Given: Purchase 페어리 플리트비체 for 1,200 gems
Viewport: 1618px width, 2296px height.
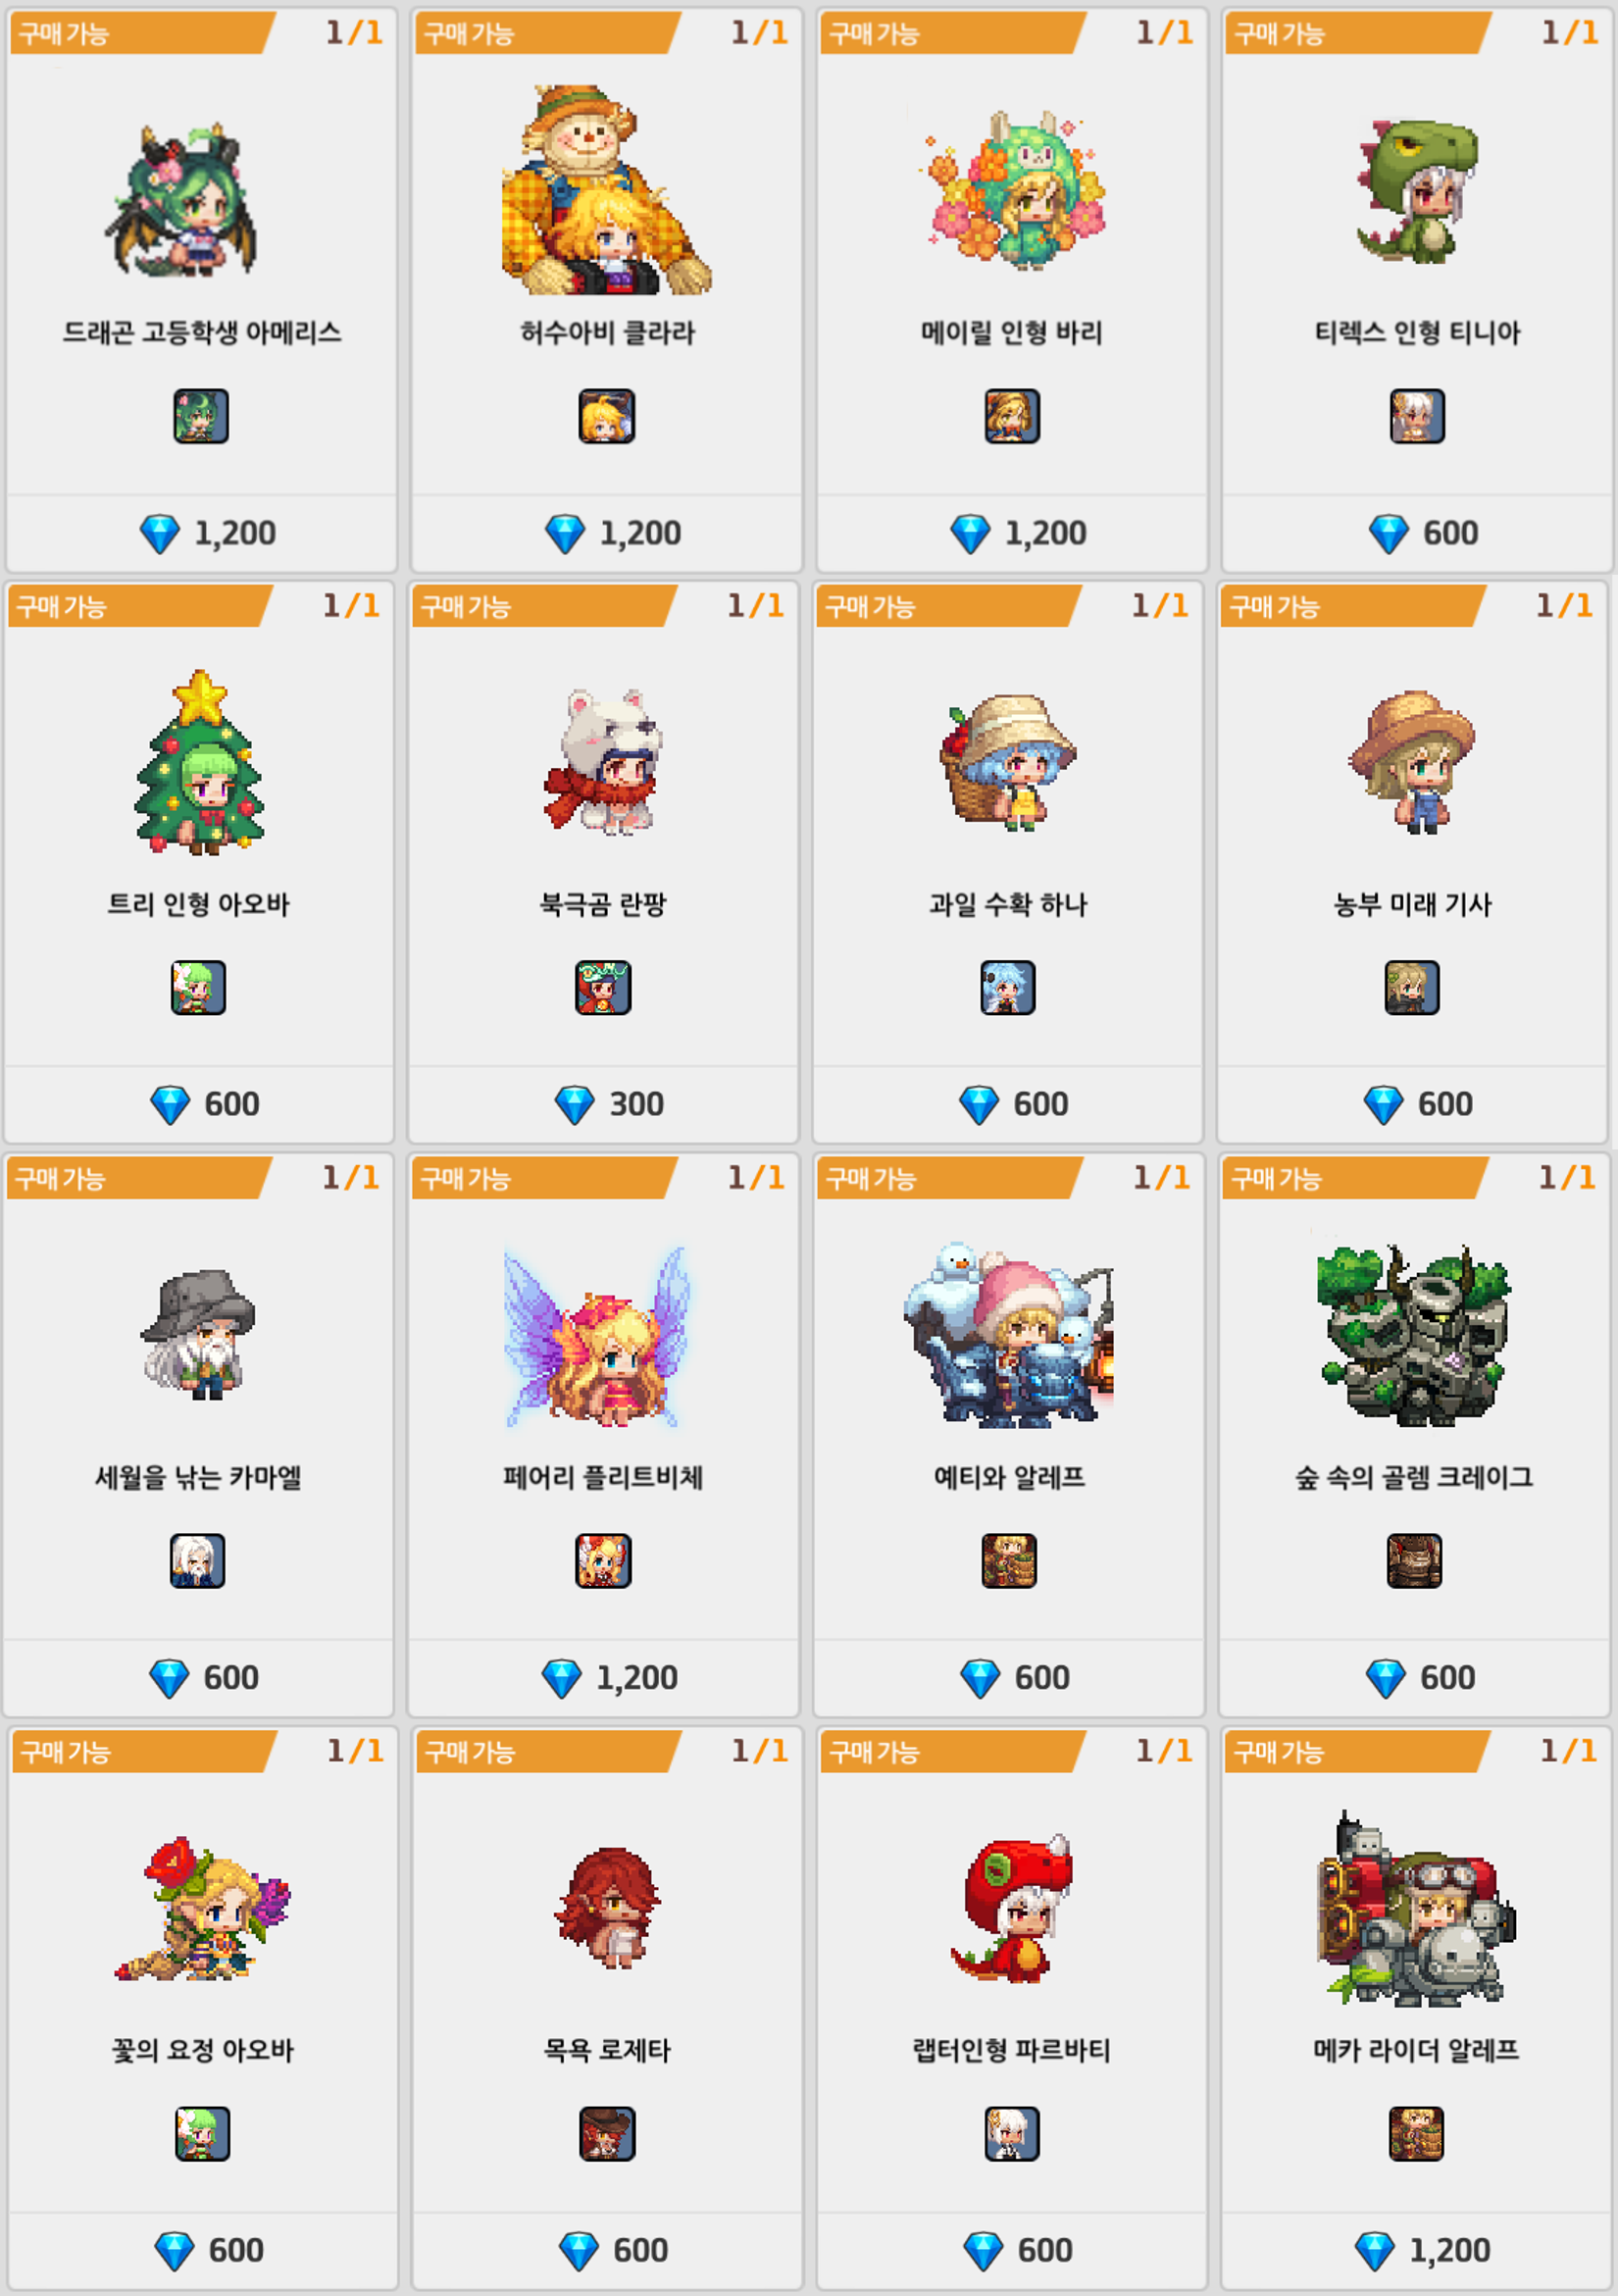Looking at the screenshot, I should pyautogui.click(x=609, y=1677).
